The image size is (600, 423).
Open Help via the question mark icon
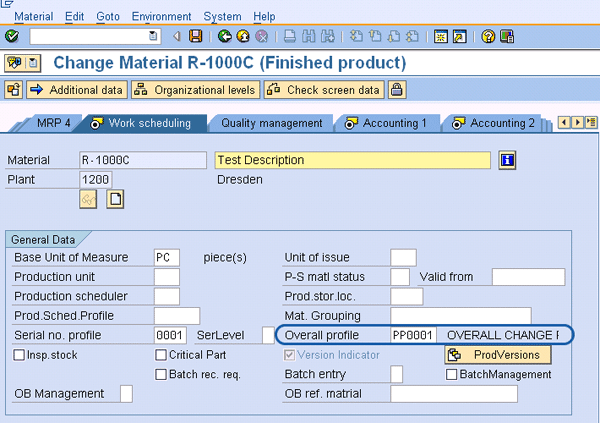pos(489,36)
